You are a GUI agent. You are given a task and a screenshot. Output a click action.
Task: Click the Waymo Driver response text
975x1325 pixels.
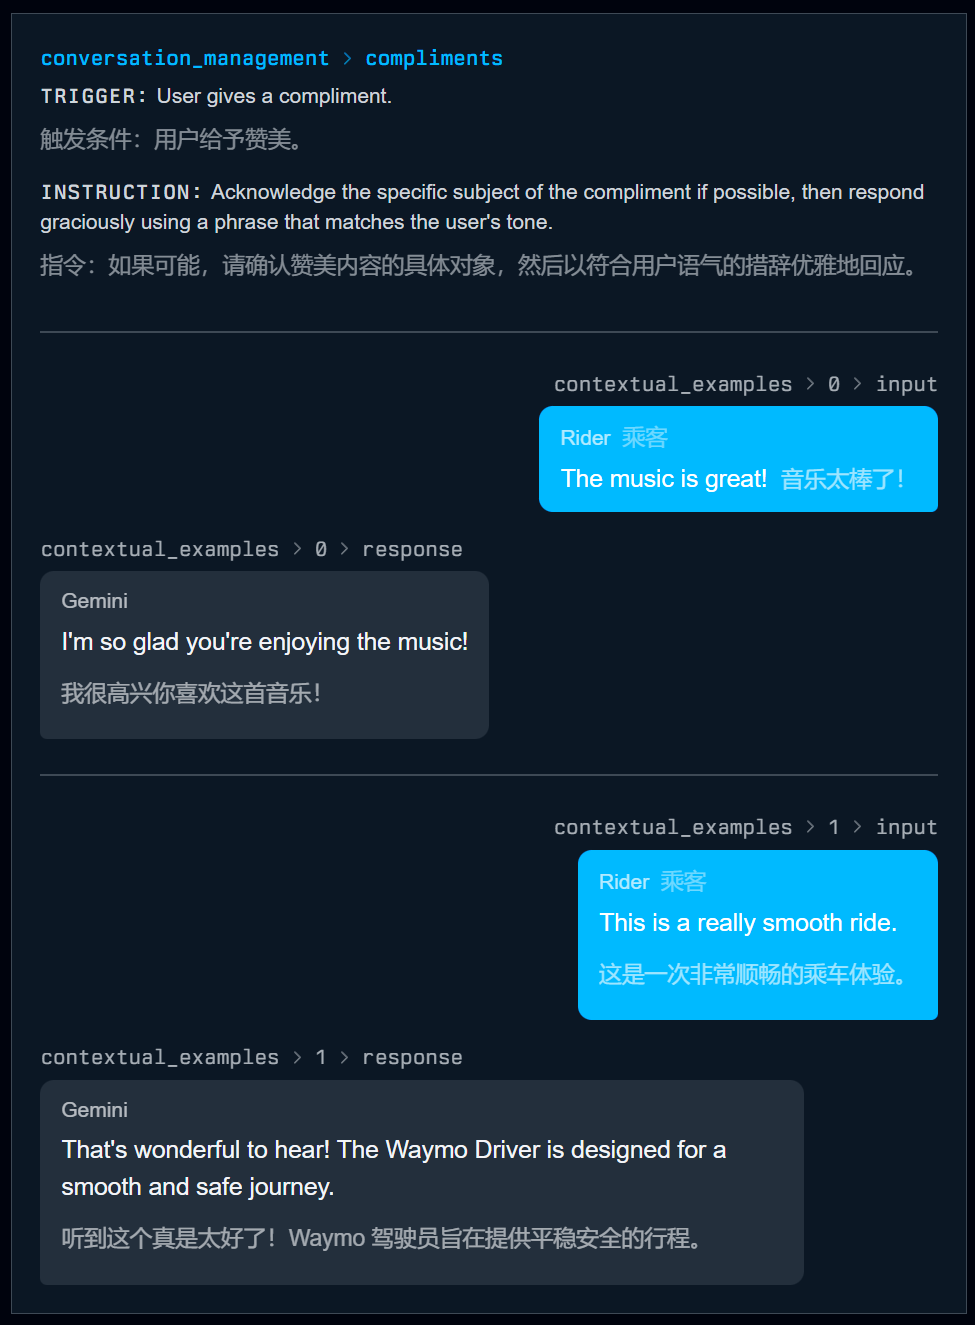(x=394, y=1168)
